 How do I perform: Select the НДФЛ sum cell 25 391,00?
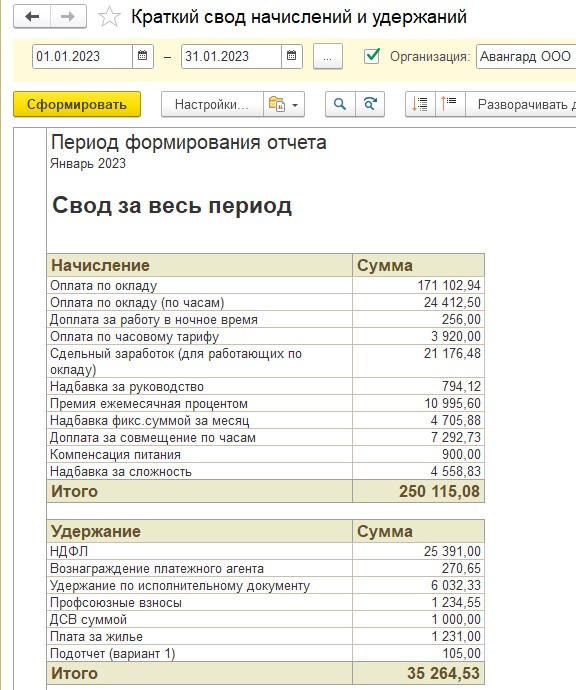tap(418, 551)
